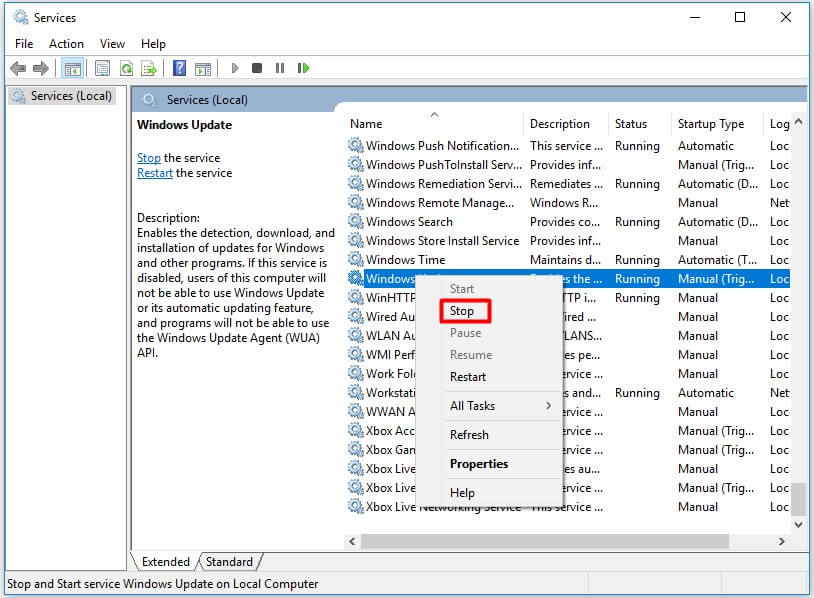Toggle the Show/Hide Console Tree icon
The height and width of the screenshot is (598, 814).
pyautogui.click(x=73, y=68)
